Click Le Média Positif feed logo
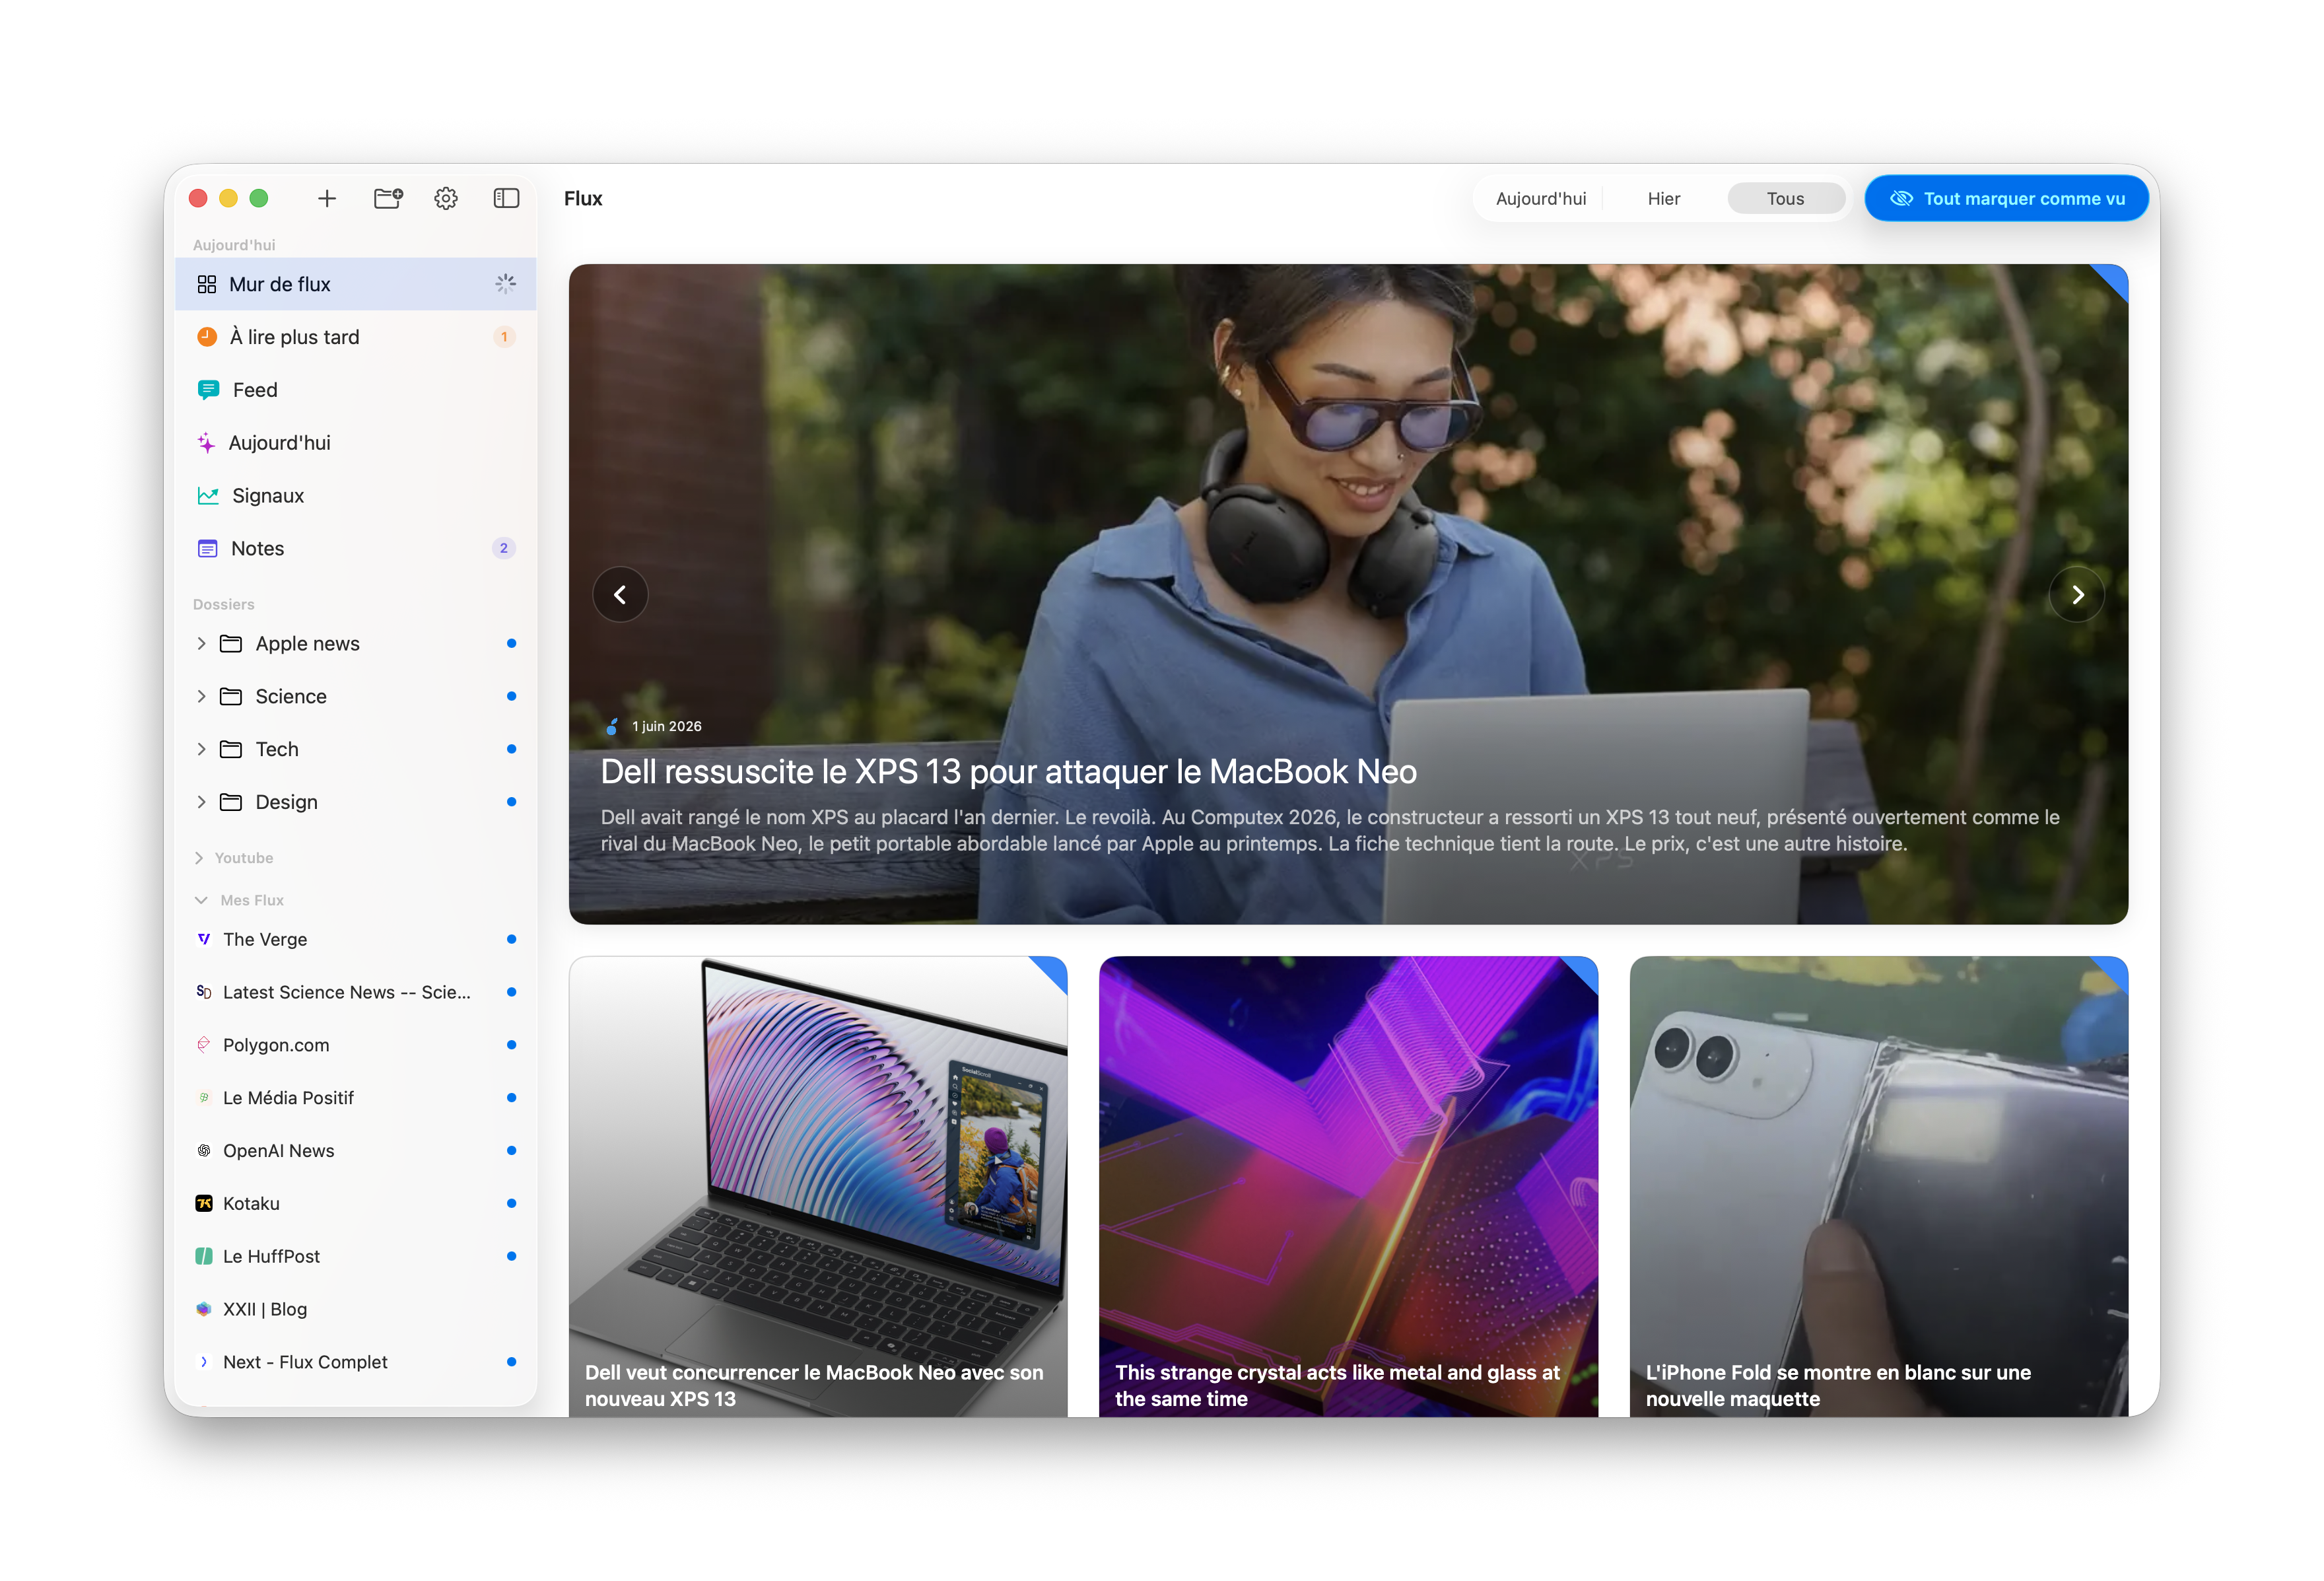 tap(204, 1099)
